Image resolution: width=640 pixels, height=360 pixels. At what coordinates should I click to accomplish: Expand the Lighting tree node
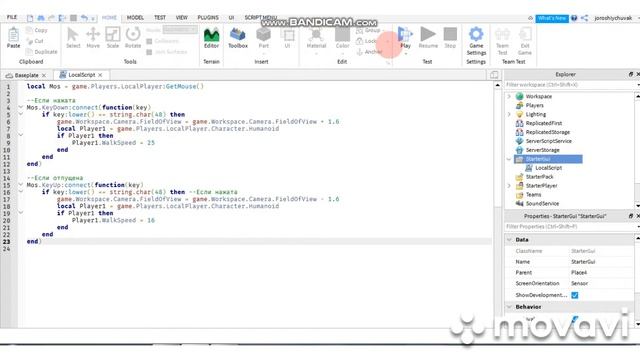[x=509, y=114]
